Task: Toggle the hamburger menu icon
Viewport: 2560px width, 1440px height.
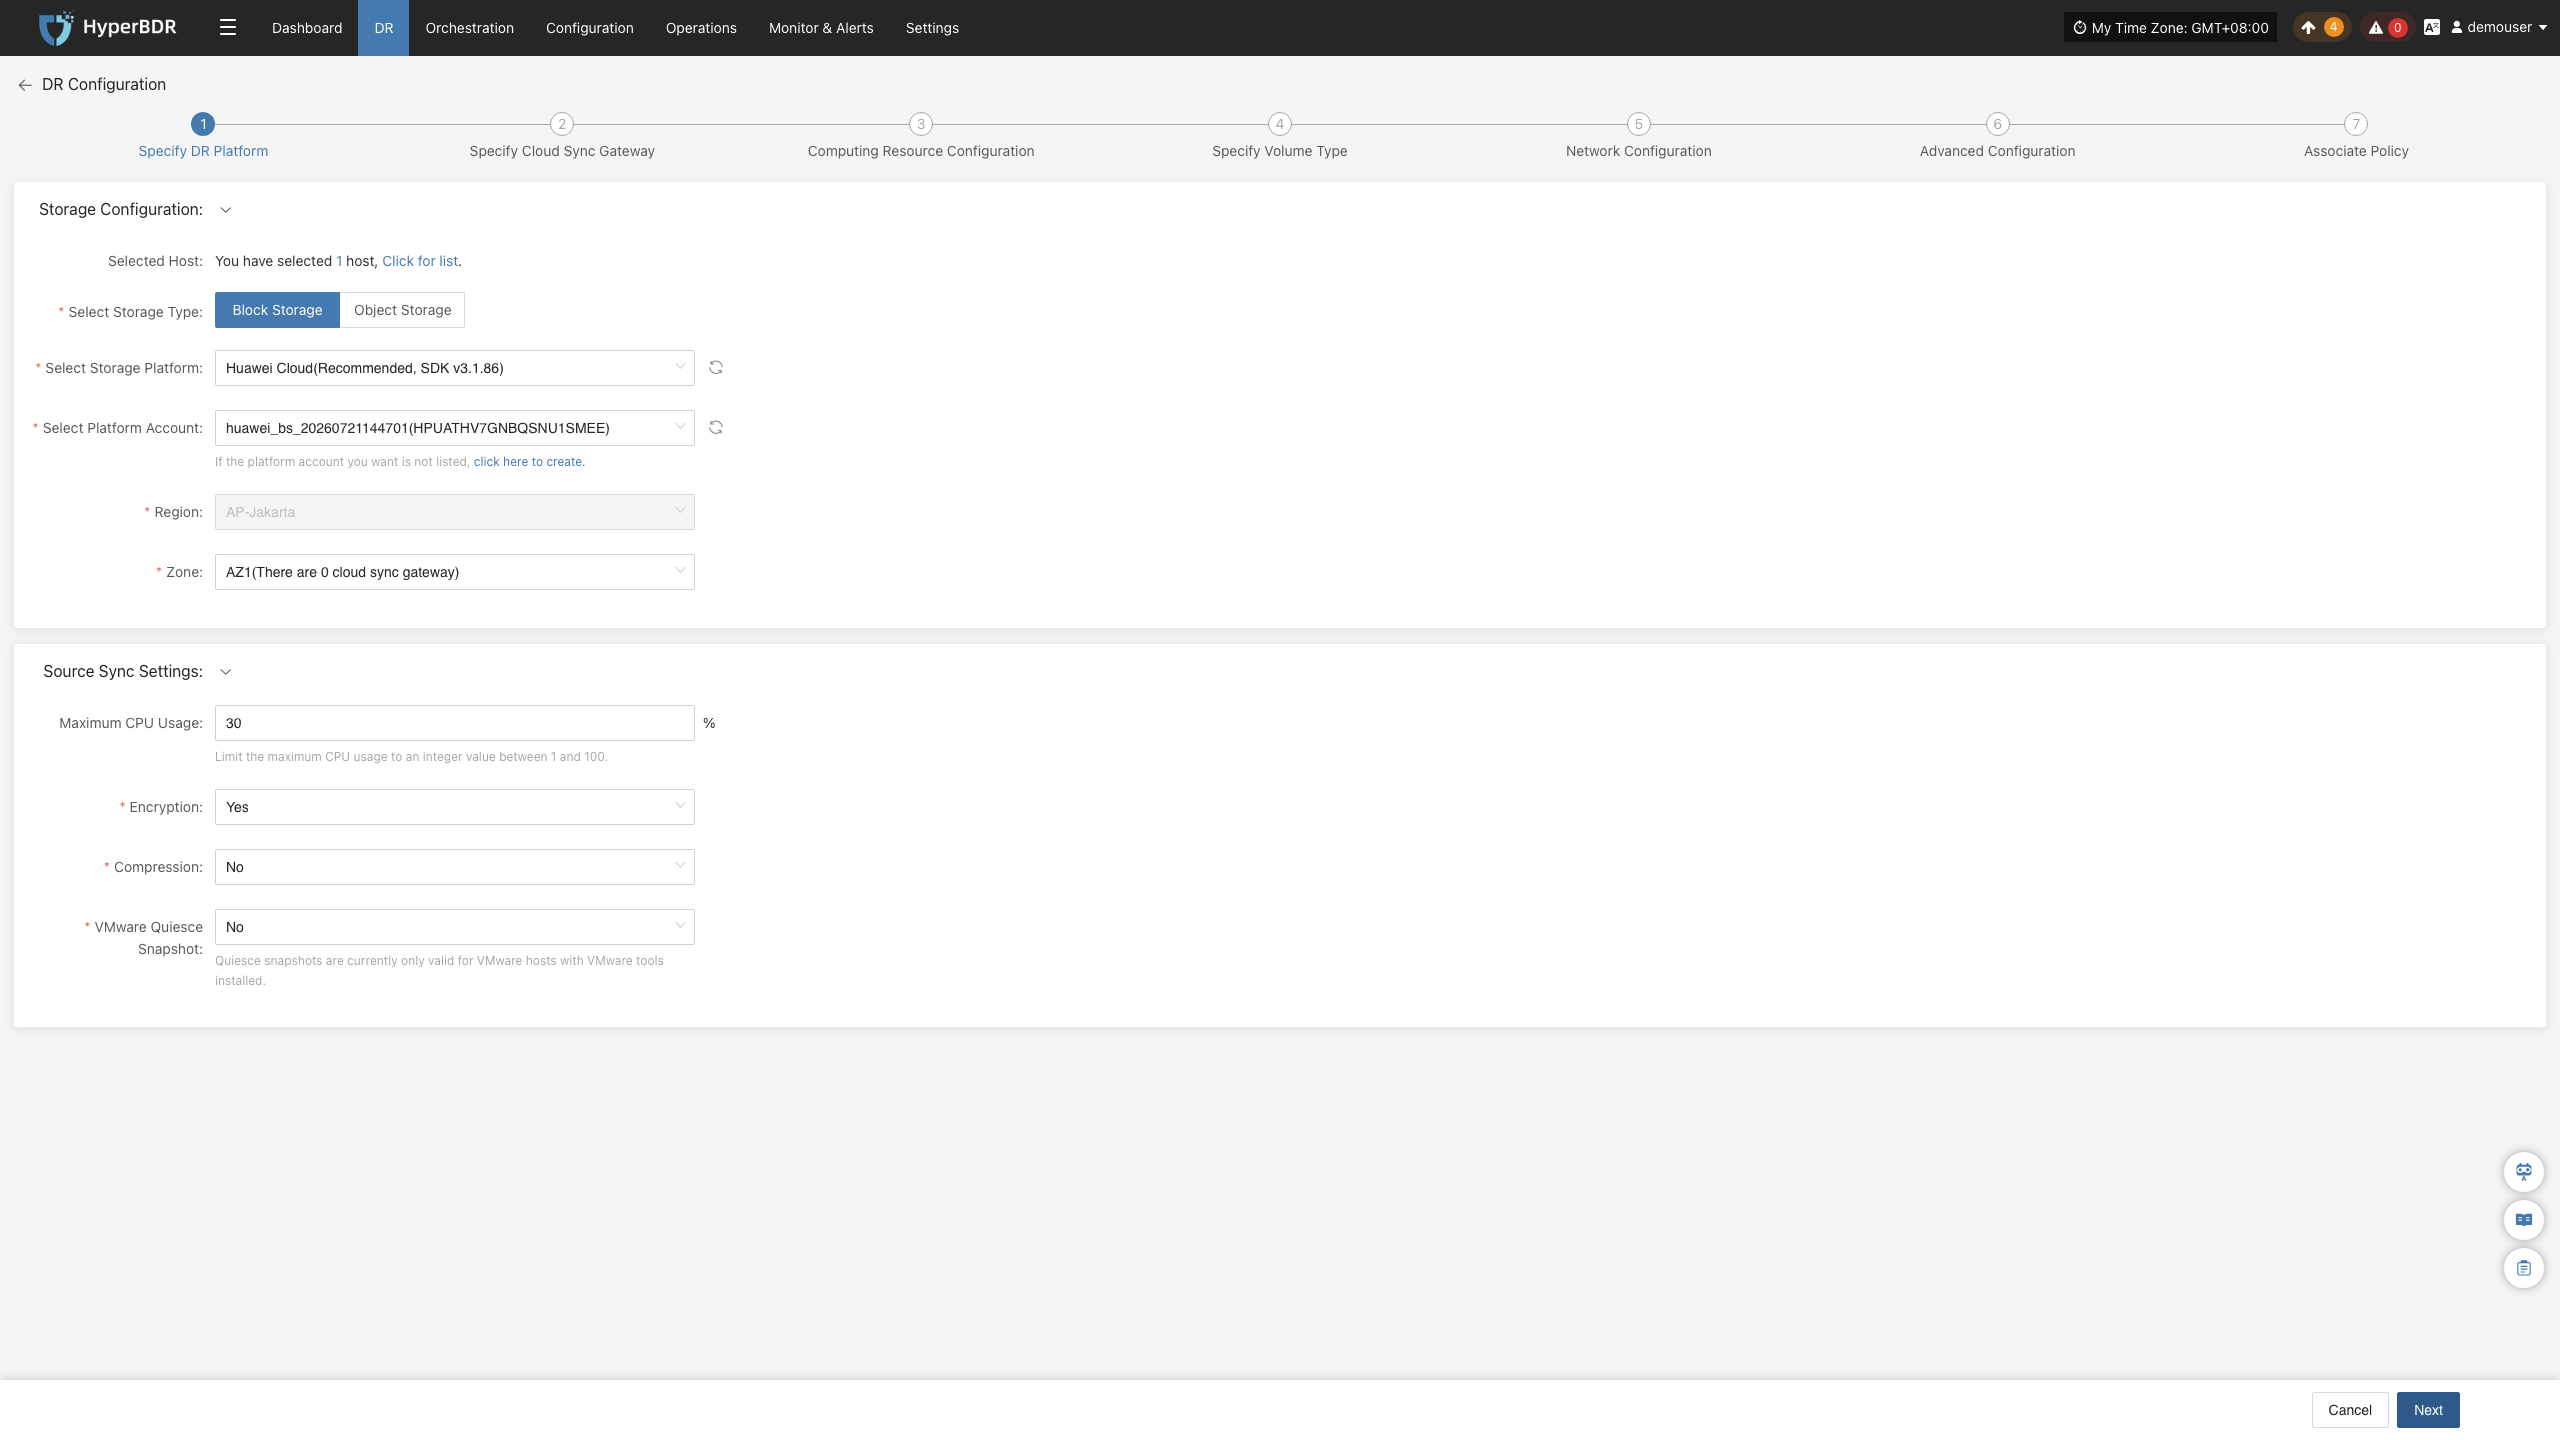Action: point(228,28)
